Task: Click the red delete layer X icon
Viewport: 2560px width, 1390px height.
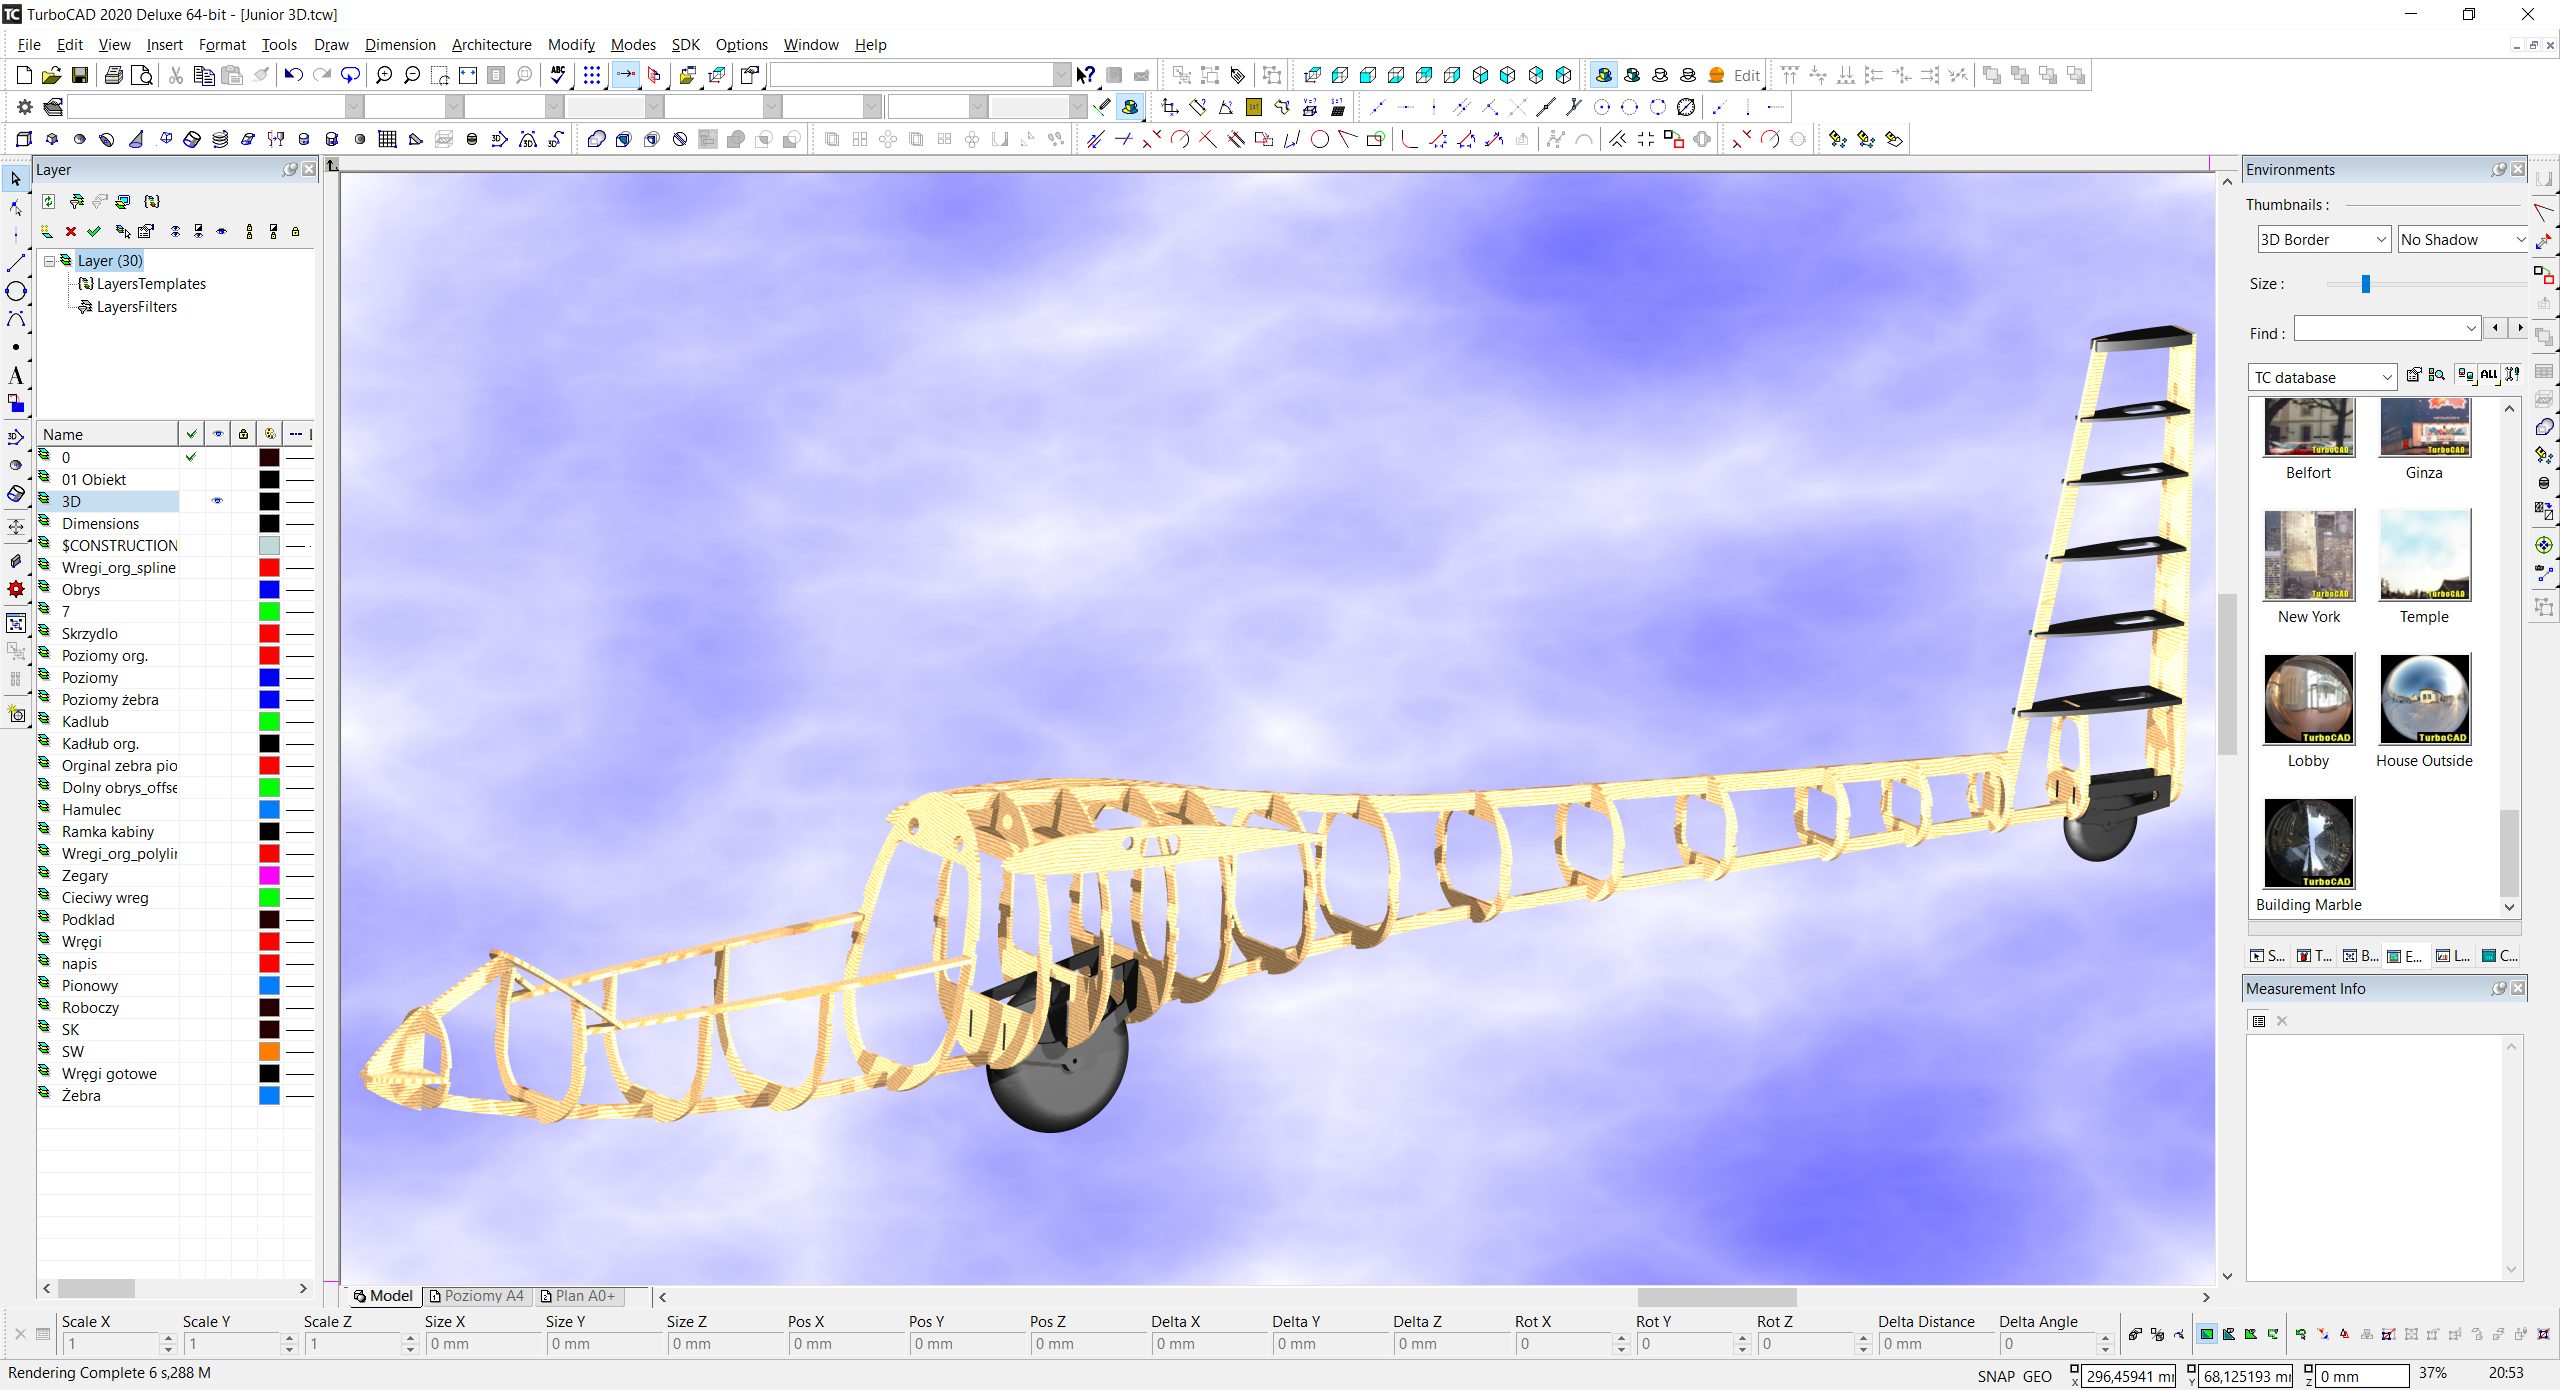Action: coord(71,231)
